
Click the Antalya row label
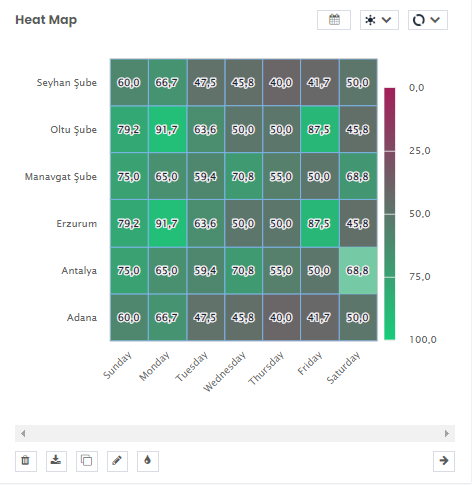click(79, 271)
